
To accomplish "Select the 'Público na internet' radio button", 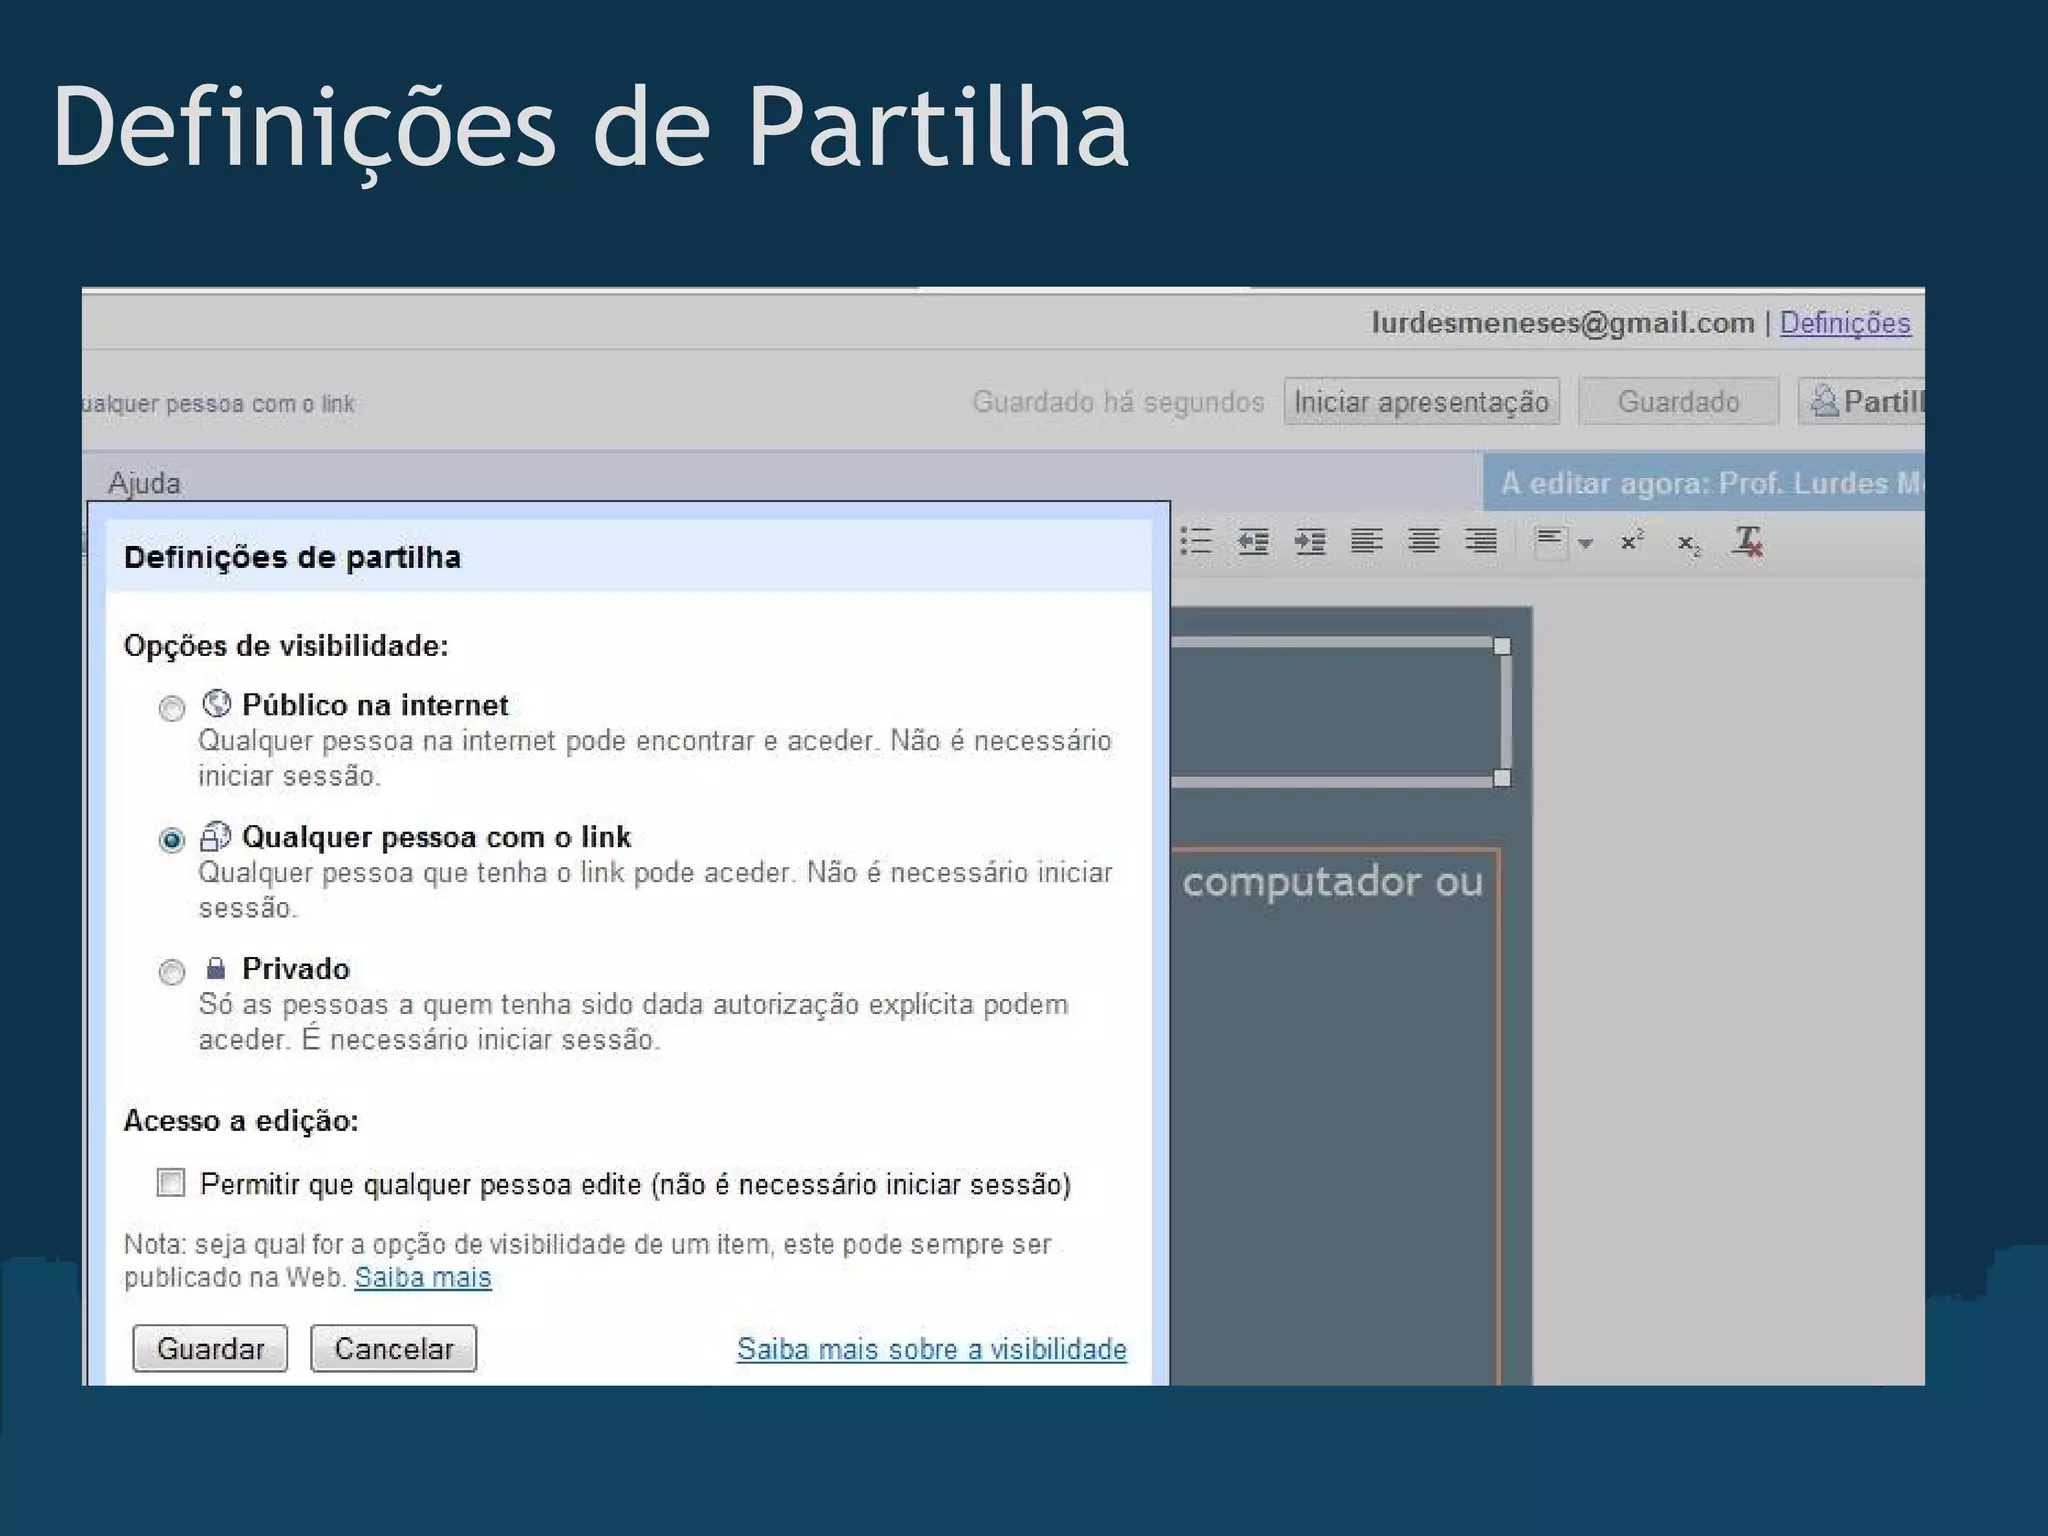I will tap(172, 708).
